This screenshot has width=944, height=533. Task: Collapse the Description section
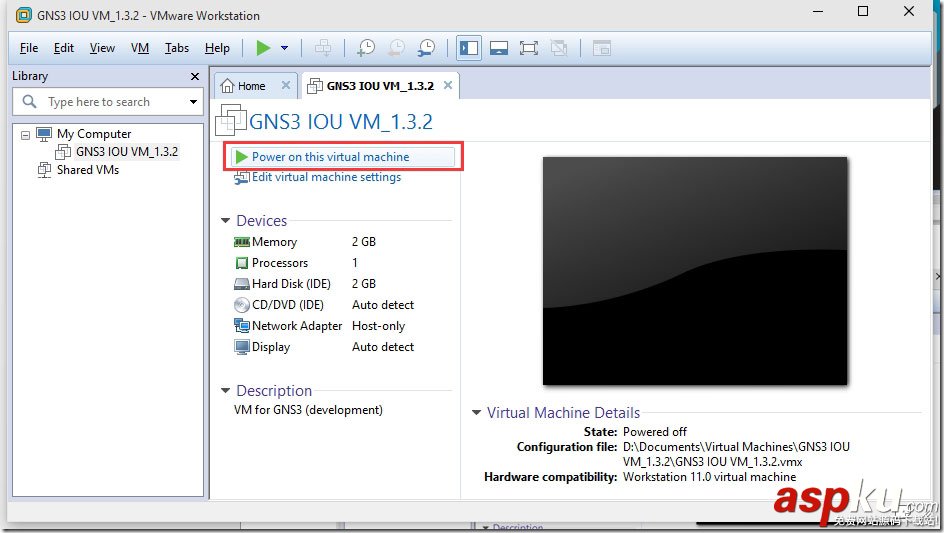[x=226, y=391]
